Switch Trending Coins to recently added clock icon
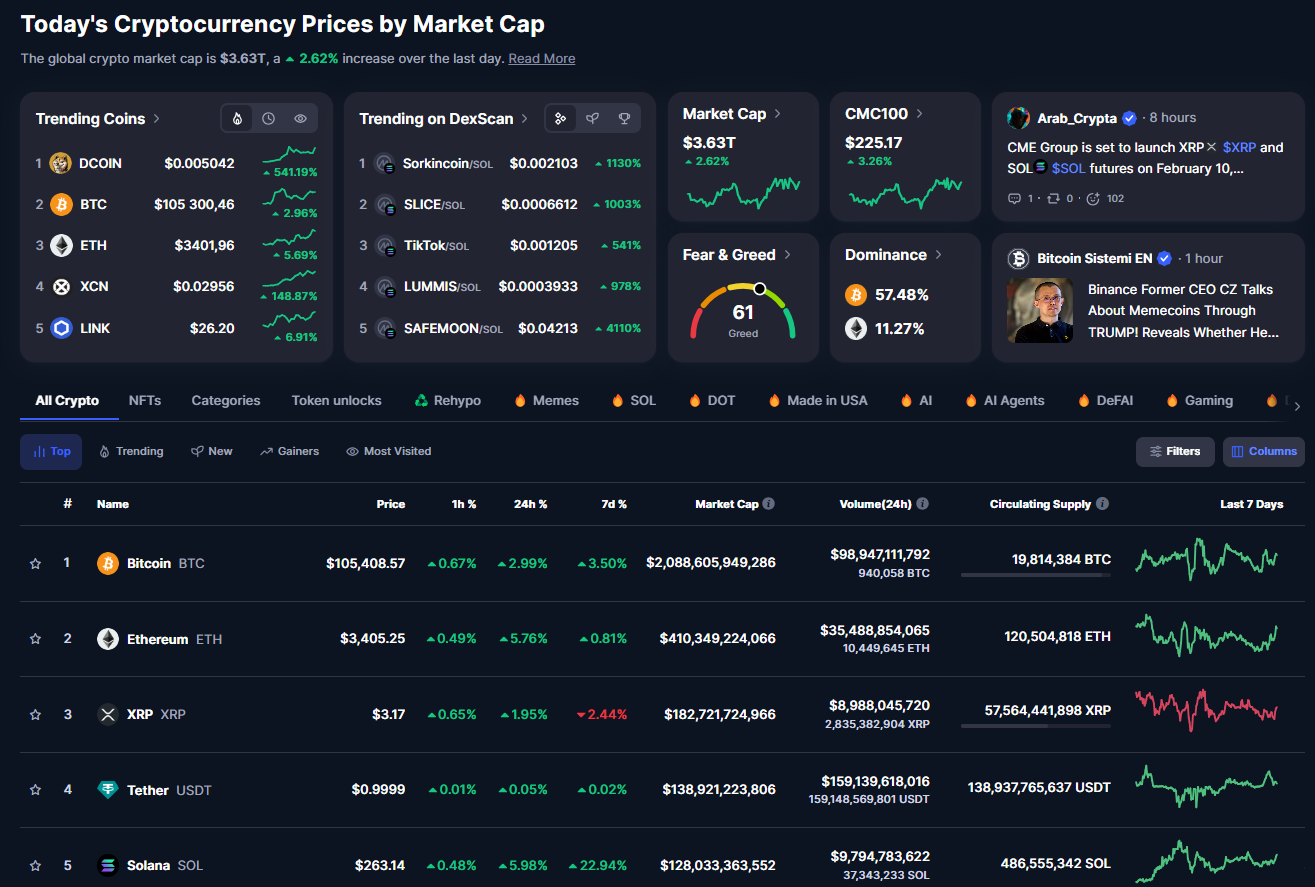The width and height of the screenshot is (1315, 887). (x=269, y=118)
